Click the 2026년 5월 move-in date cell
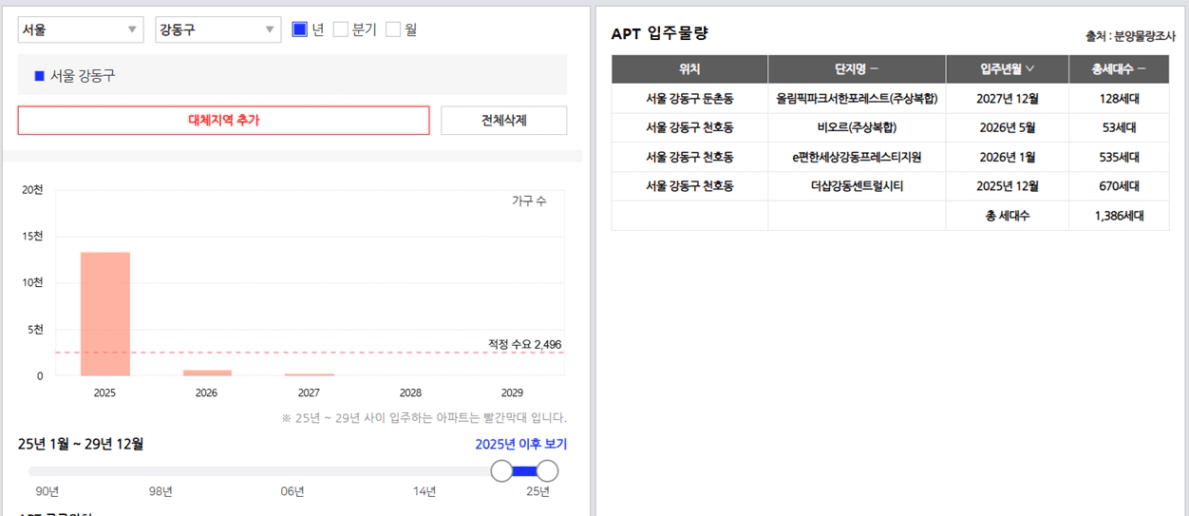This screenshot has width=1189, height=516. [x=1008, y=127]
